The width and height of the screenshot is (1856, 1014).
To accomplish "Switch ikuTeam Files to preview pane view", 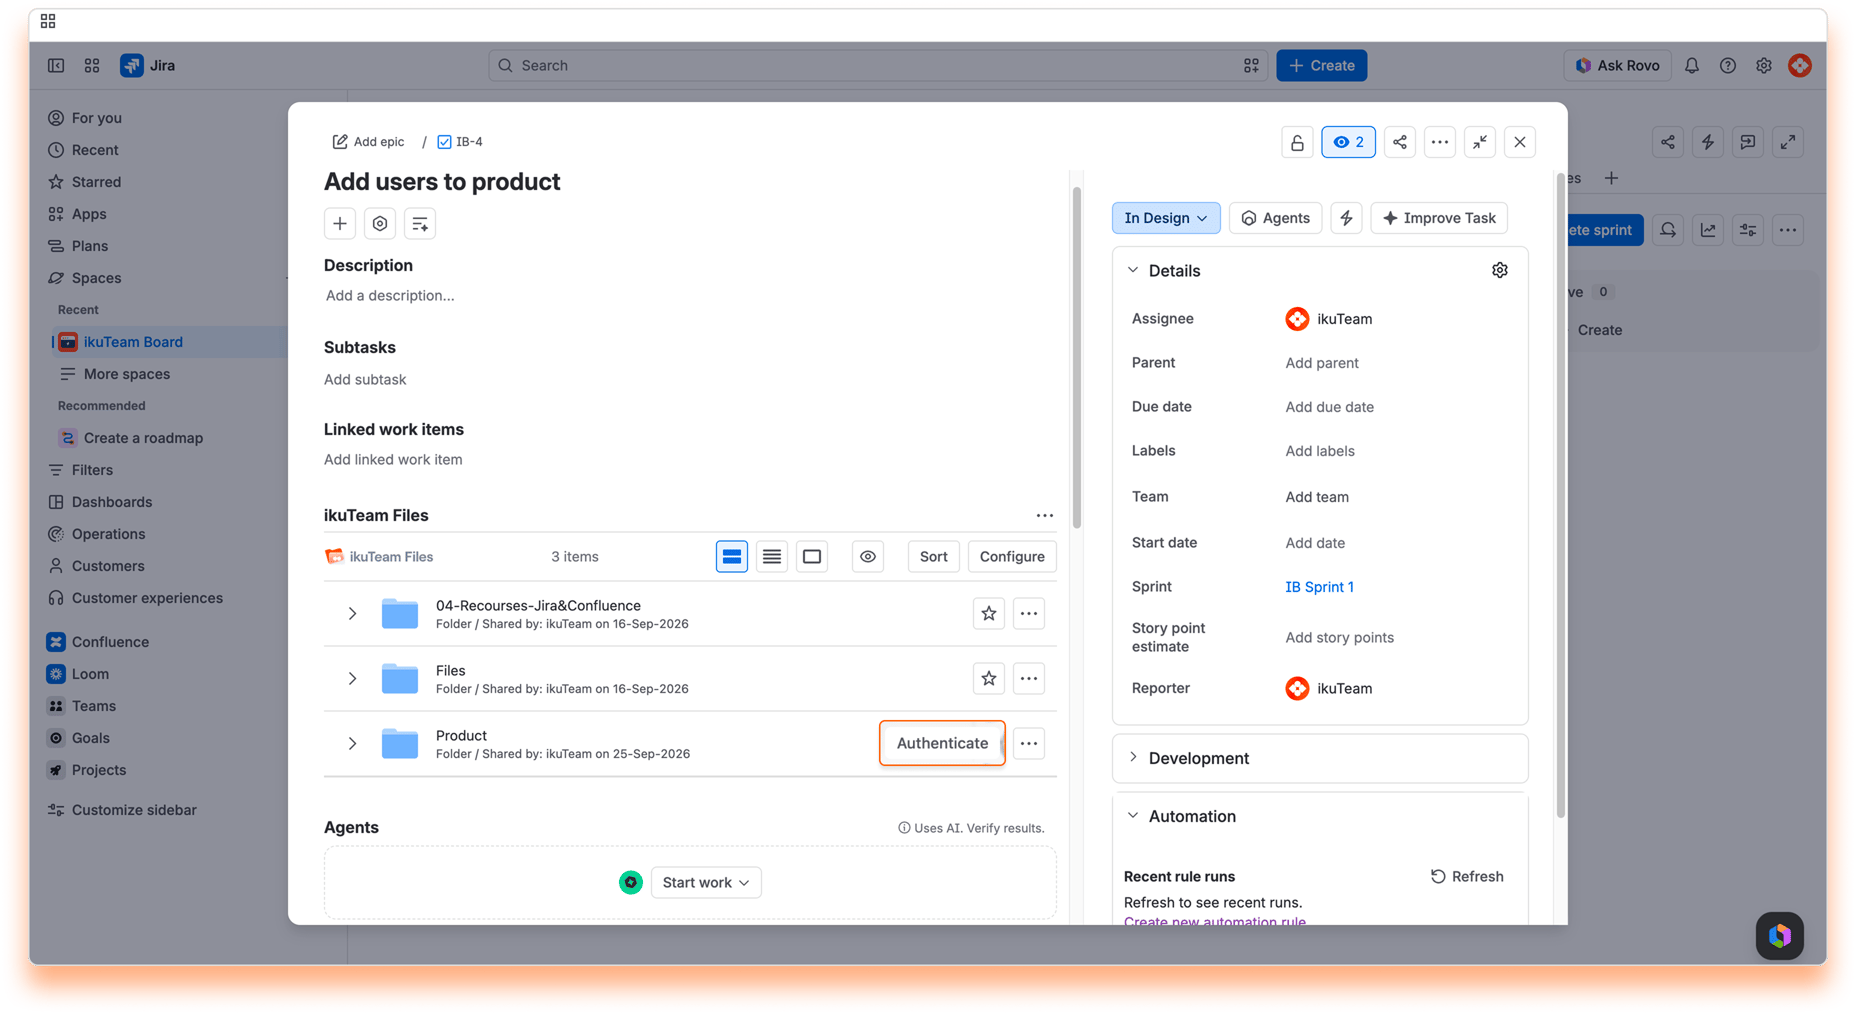I will [812, 557].
